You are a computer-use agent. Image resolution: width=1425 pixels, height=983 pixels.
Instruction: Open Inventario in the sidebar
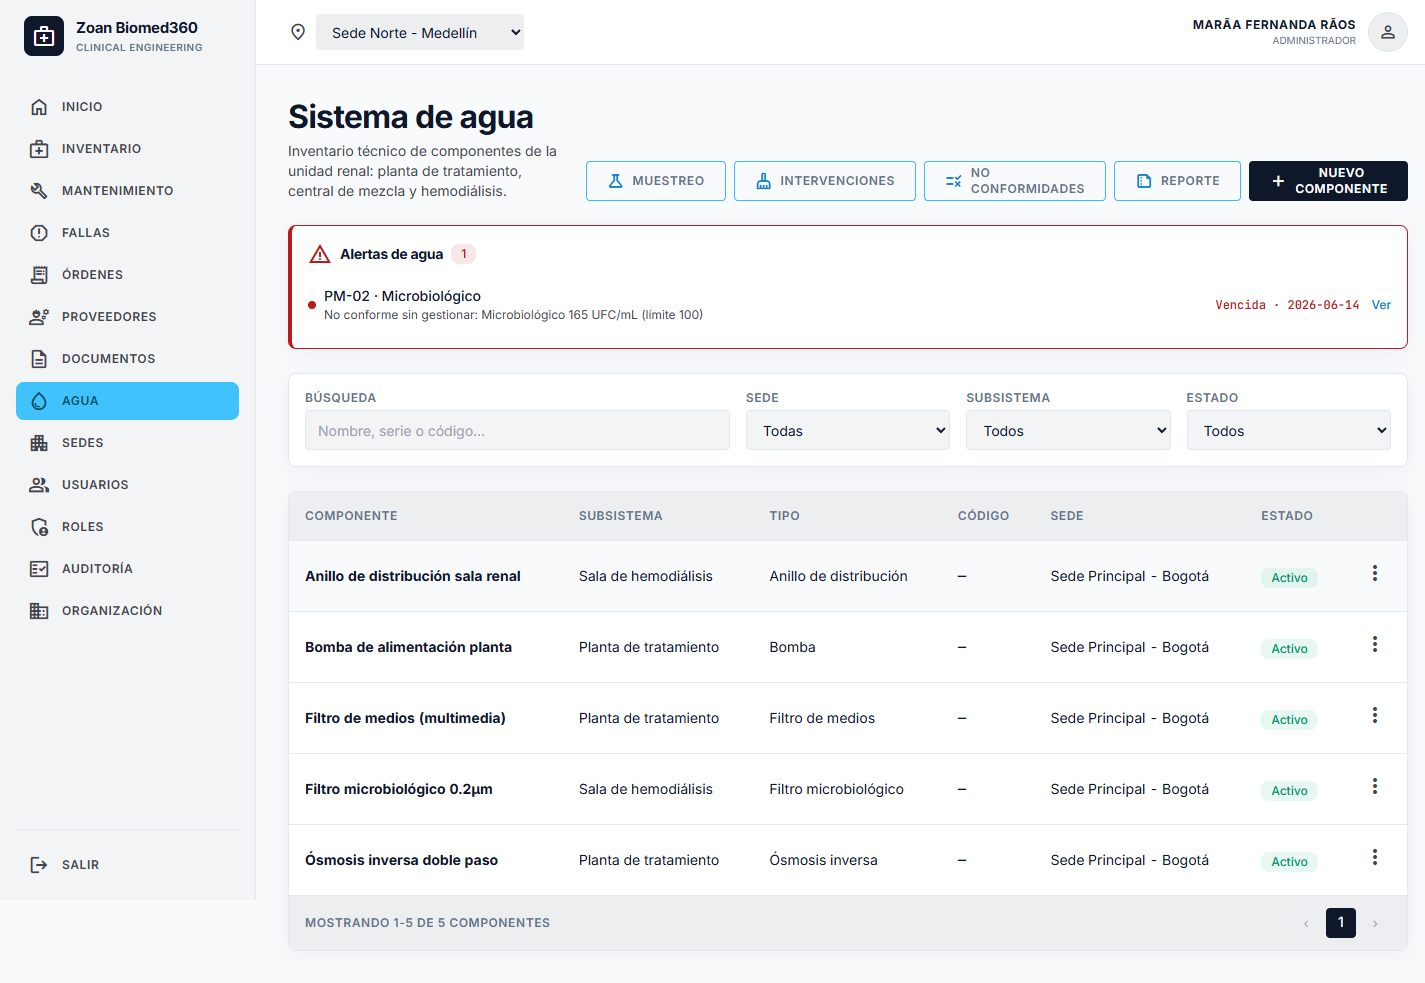[x=127, y=149]
